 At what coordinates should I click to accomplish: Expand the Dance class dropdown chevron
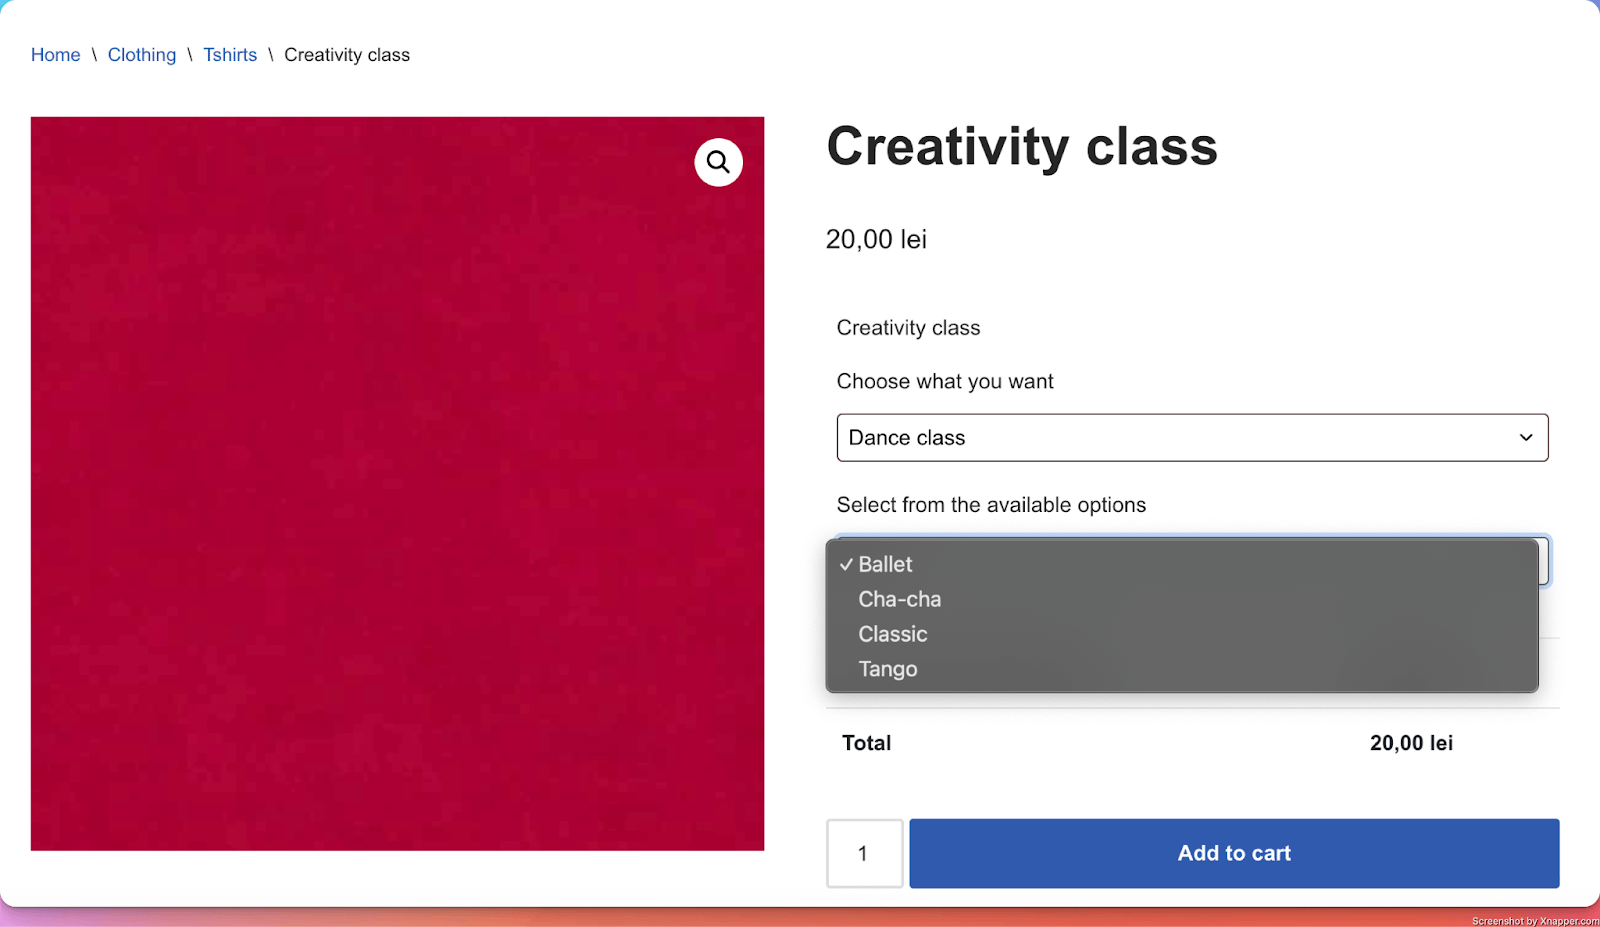click(x=1525, y=438)
